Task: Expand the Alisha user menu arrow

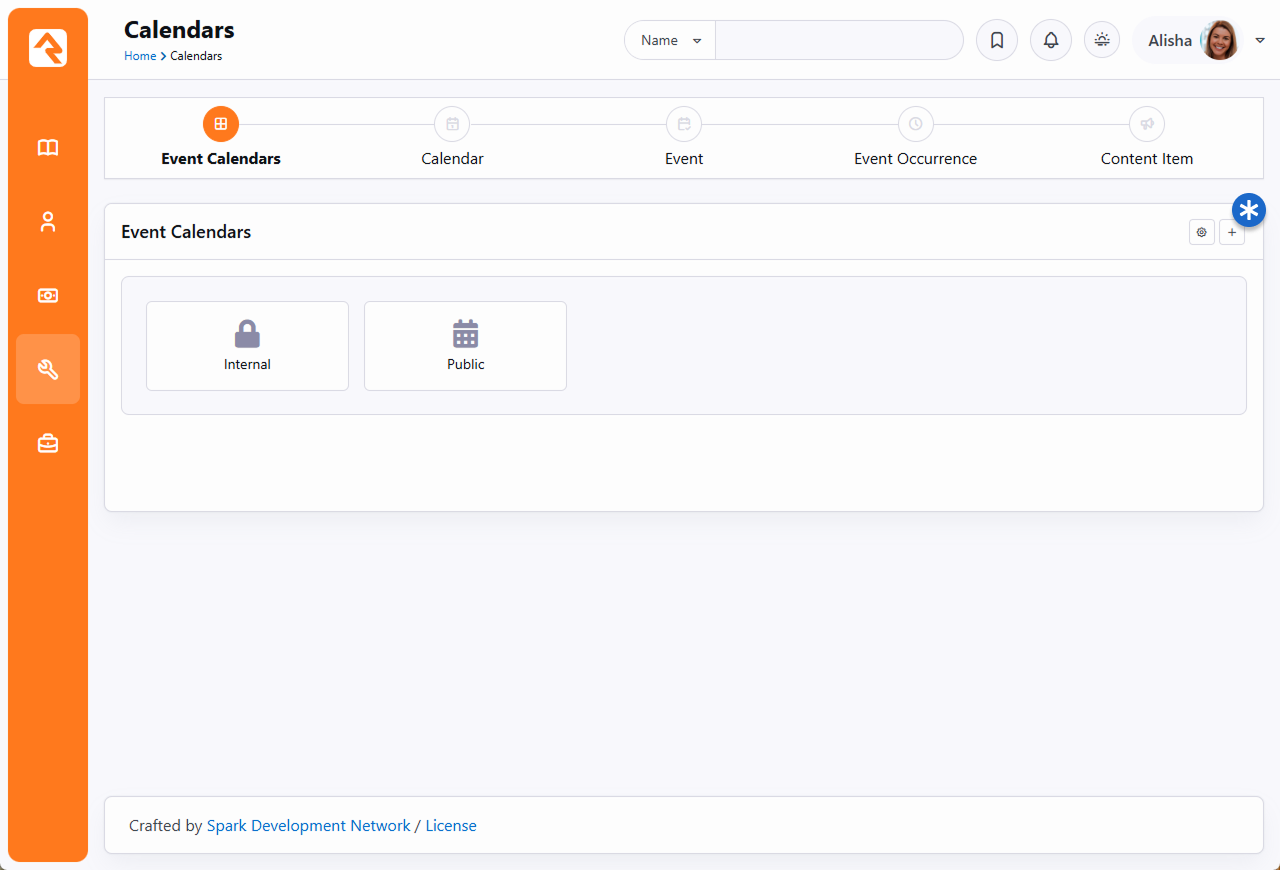Action: pyautogui.click(x=1260, y=41)
